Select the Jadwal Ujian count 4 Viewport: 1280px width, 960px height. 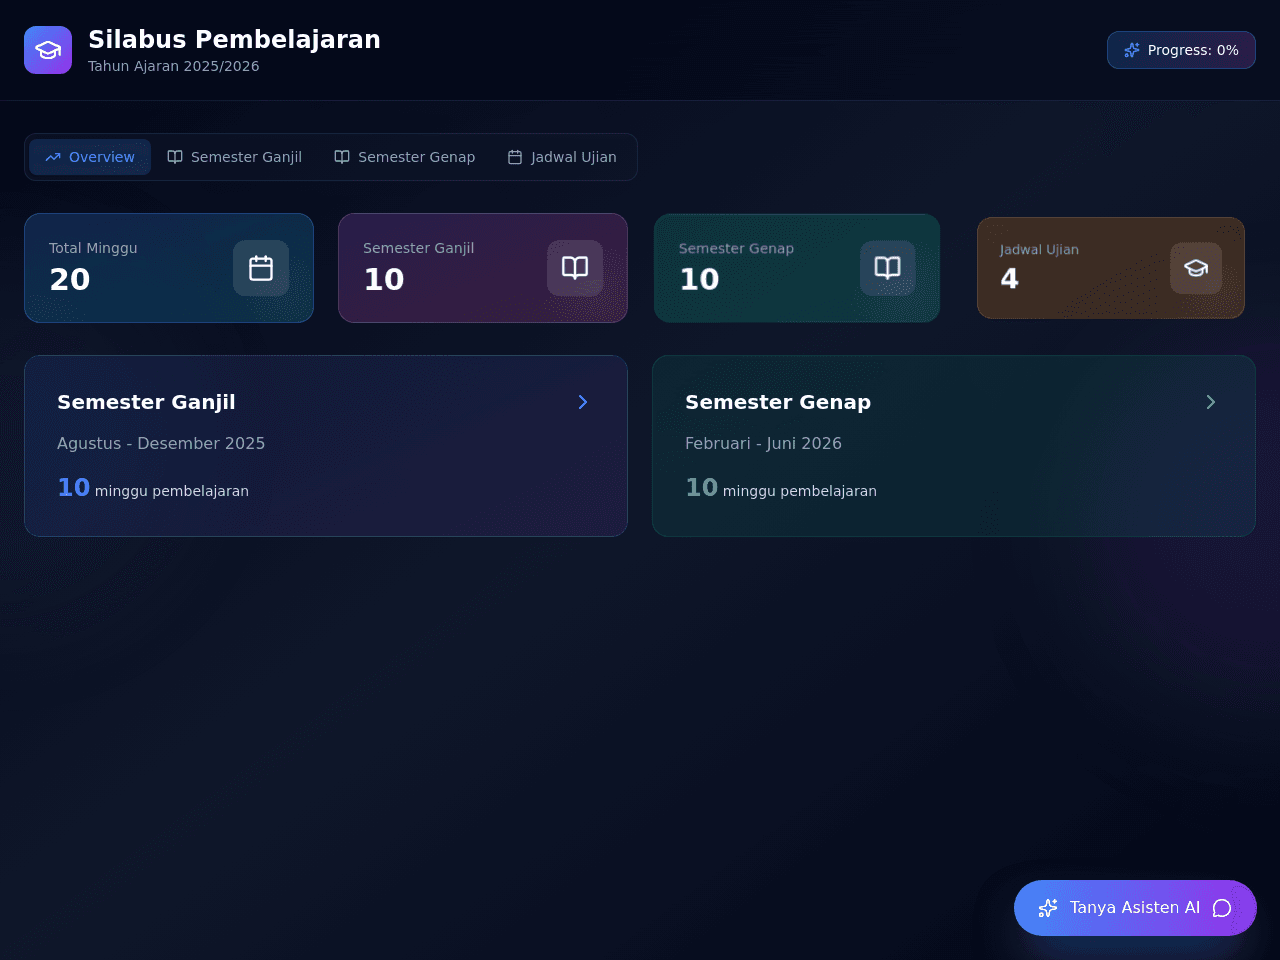1010,279
